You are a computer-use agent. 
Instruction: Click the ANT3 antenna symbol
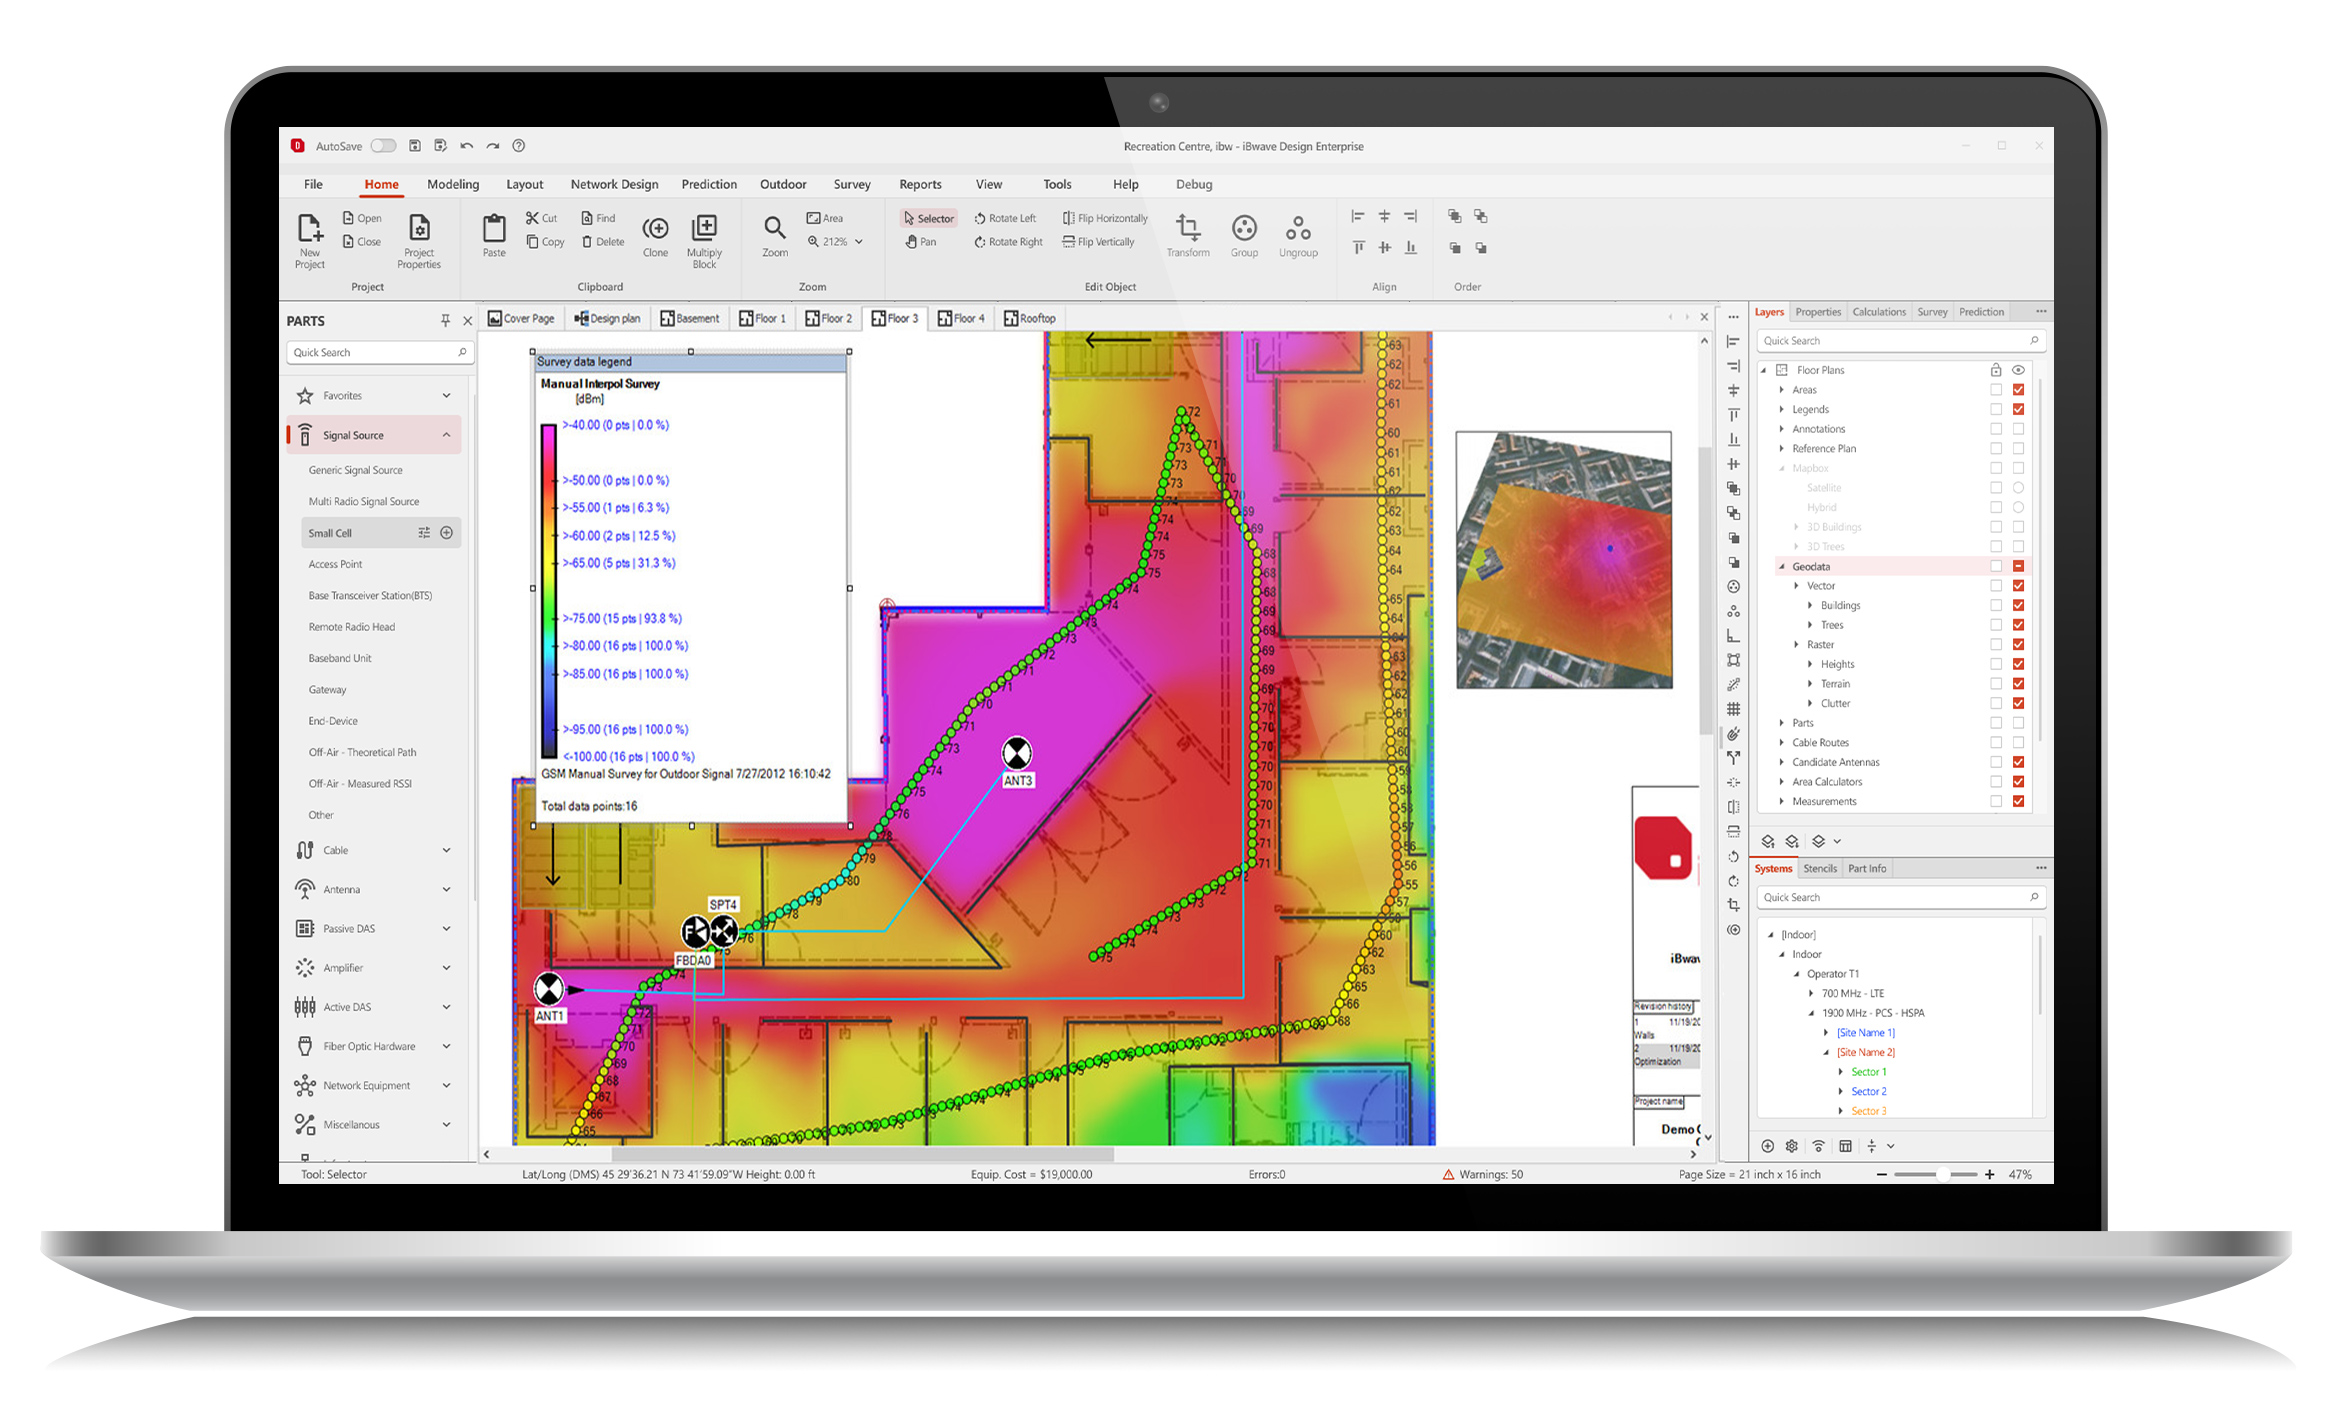1016,753
